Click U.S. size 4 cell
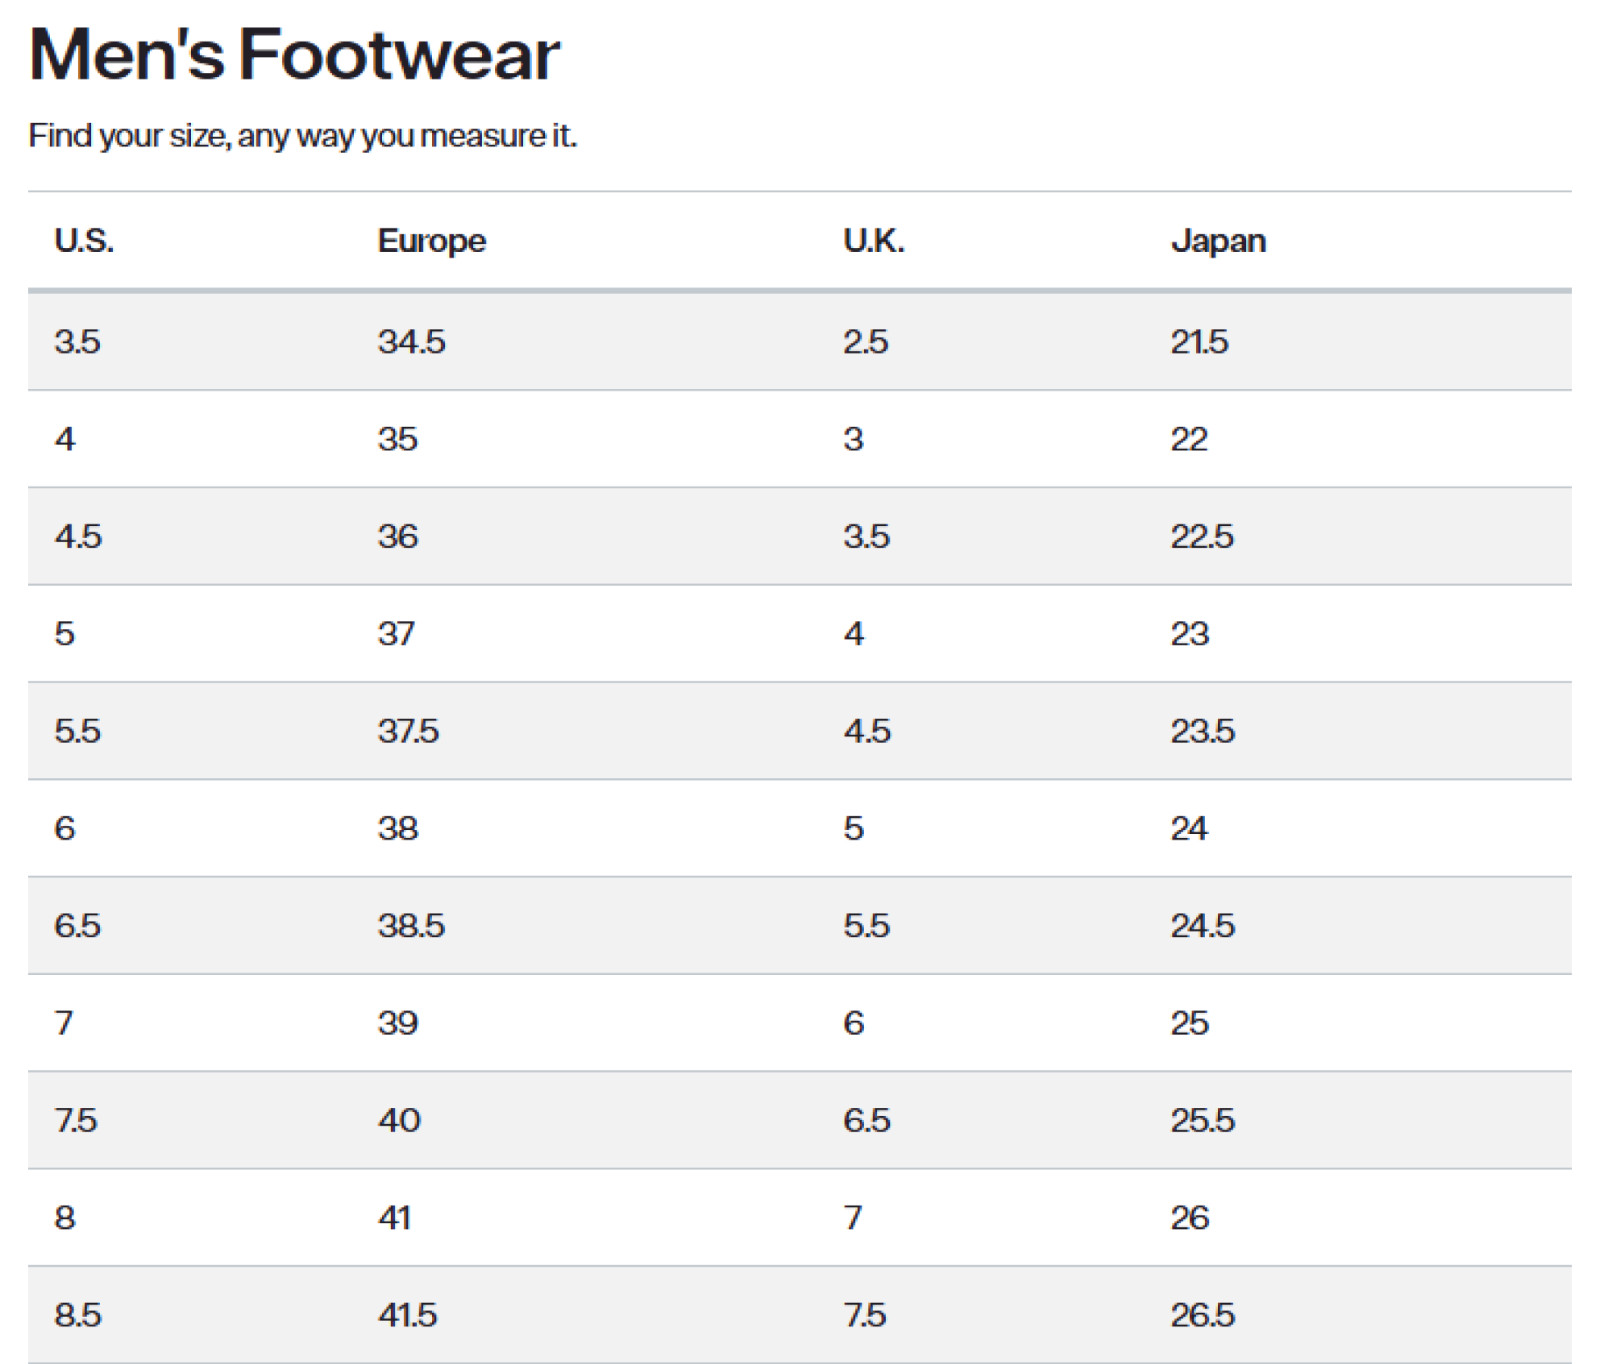Screen dimensions: 1600x1364 pyautogui.click(x=65, y=439)
